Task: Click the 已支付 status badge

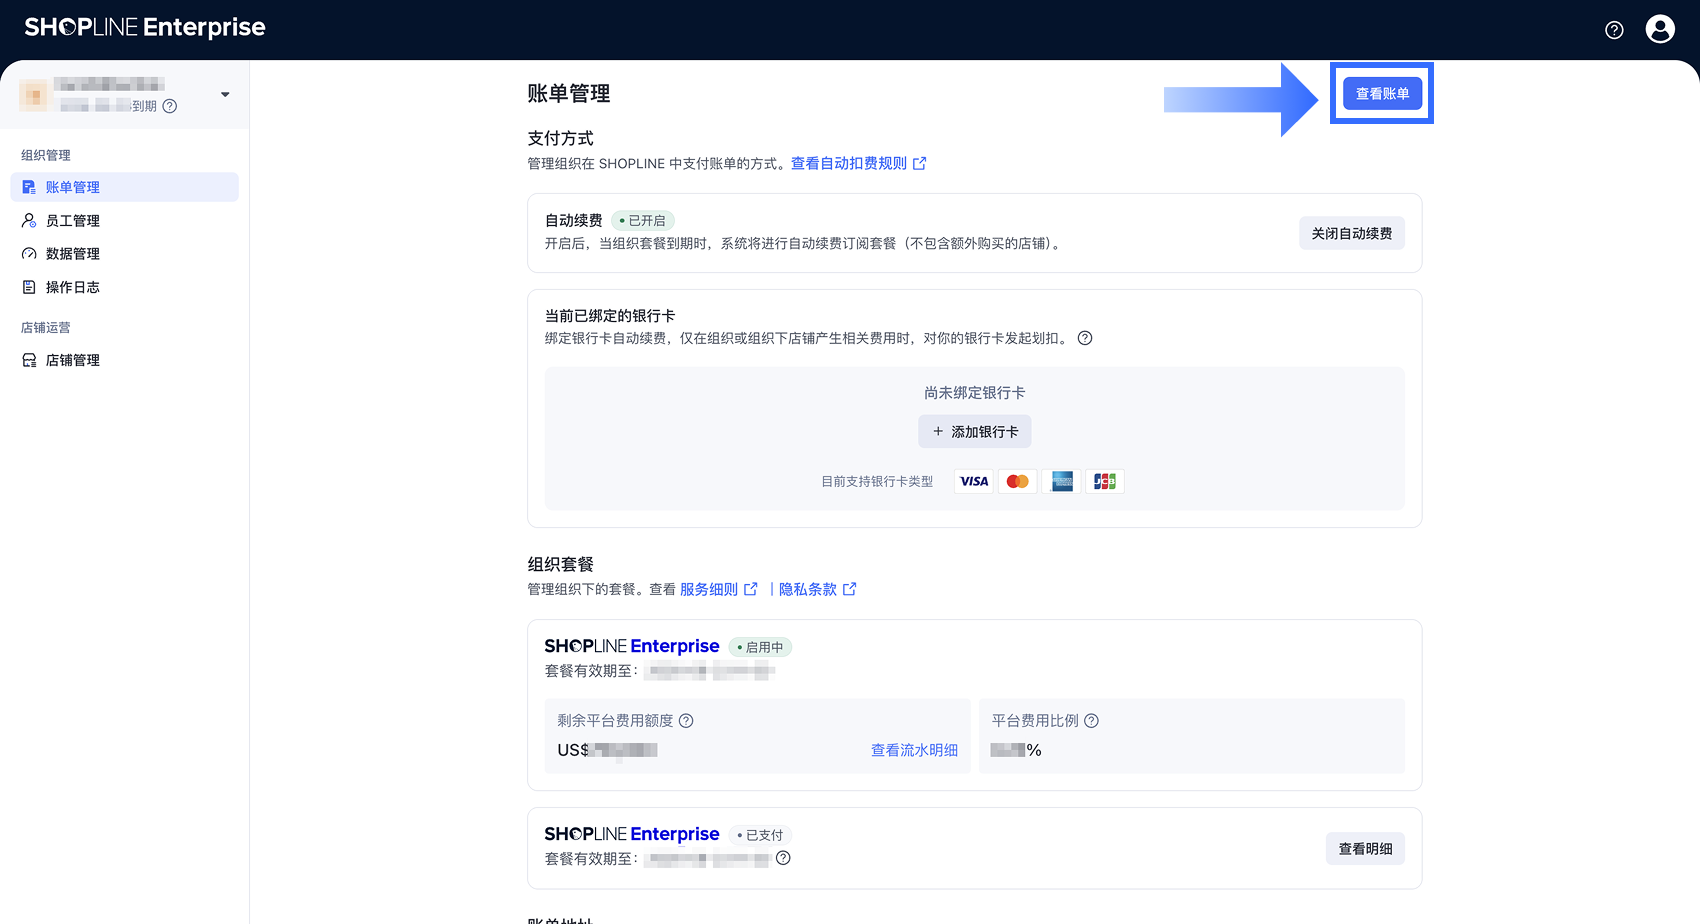Action: (760, 835)
